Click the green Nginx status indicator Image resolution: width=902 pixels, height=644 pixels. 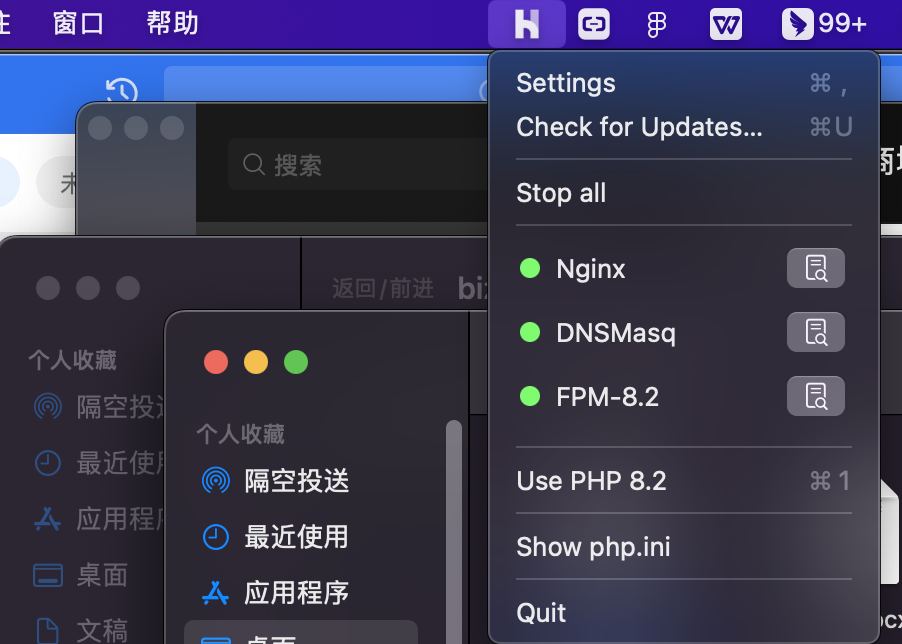[x=530, y=268]
